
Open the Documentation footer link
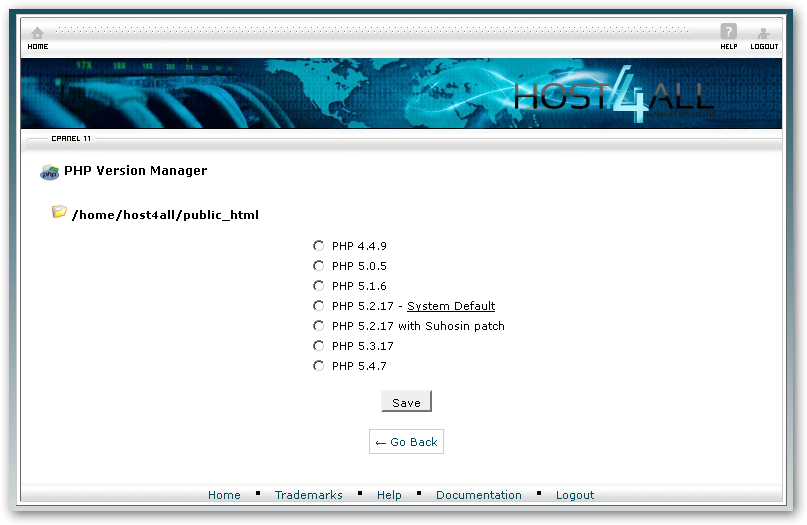478,495
